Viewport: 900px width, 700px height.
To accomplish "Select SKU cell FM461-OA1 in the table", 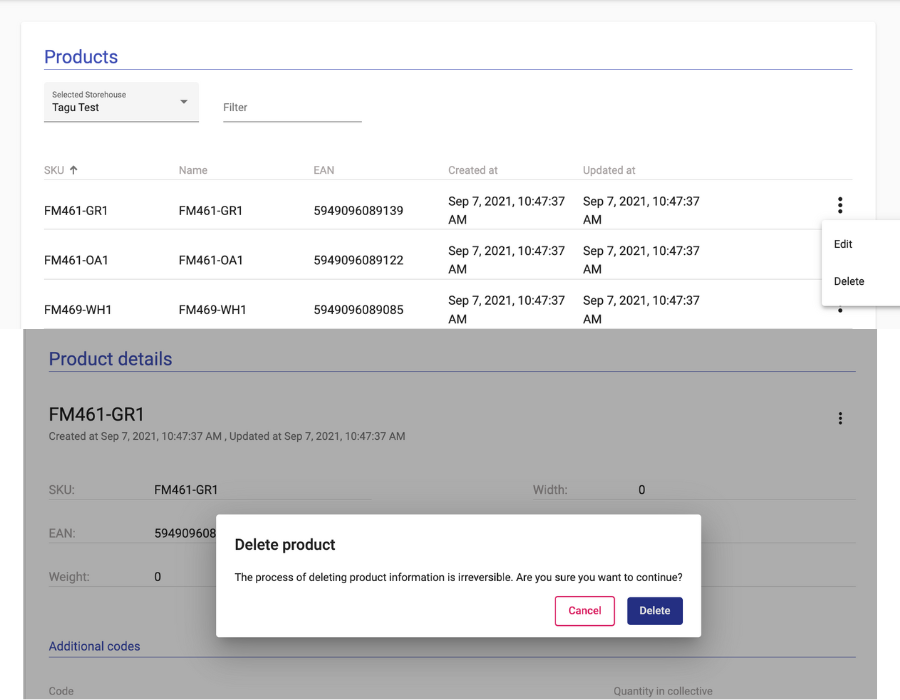I will [76, 260].
